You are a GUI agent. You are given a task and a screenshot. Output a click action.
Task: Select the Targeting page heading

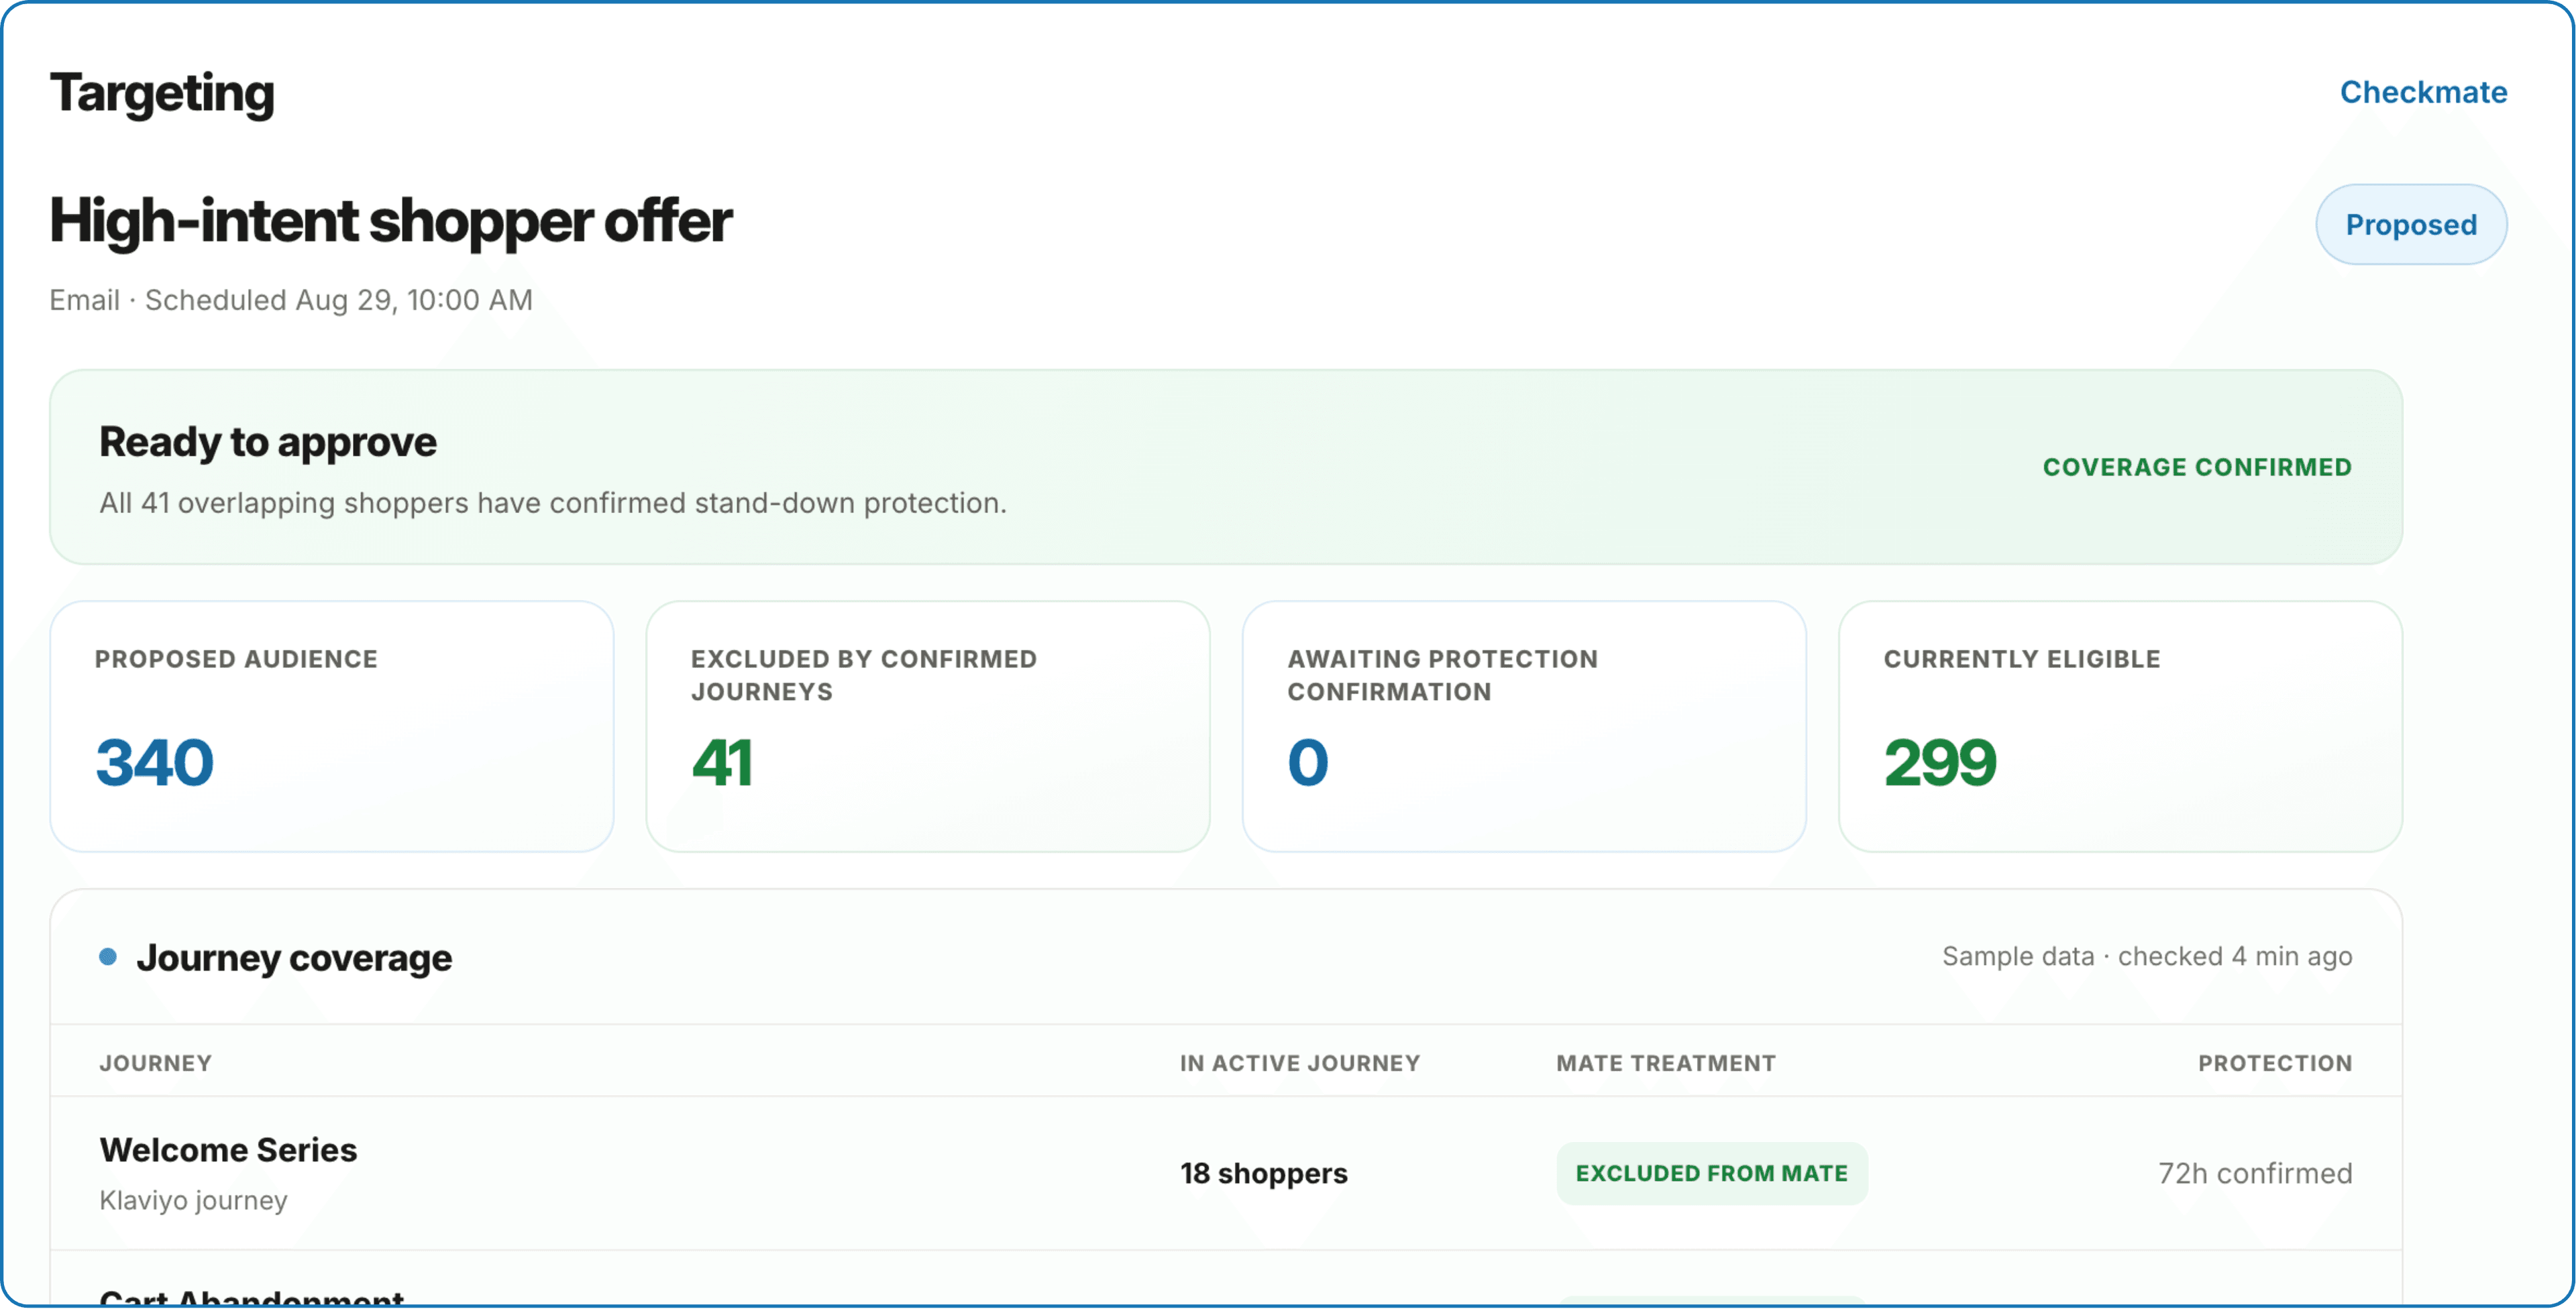click(x=162, y=94)
